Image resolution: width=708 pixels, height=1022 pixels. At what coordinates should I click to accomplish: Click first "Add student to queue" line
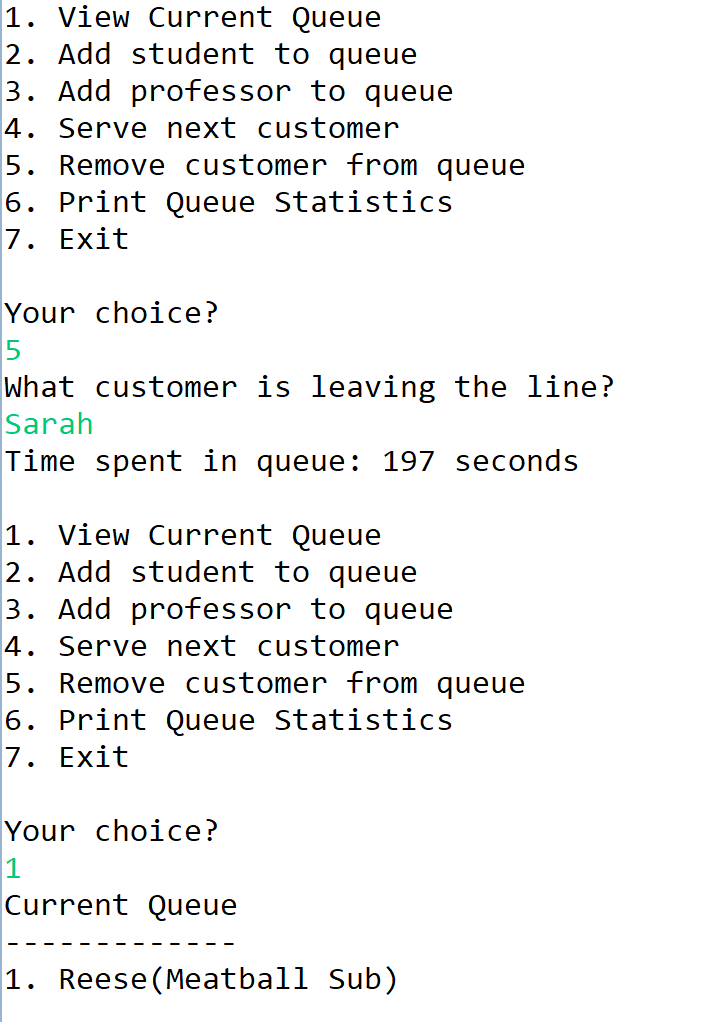(x=211, y=55)
